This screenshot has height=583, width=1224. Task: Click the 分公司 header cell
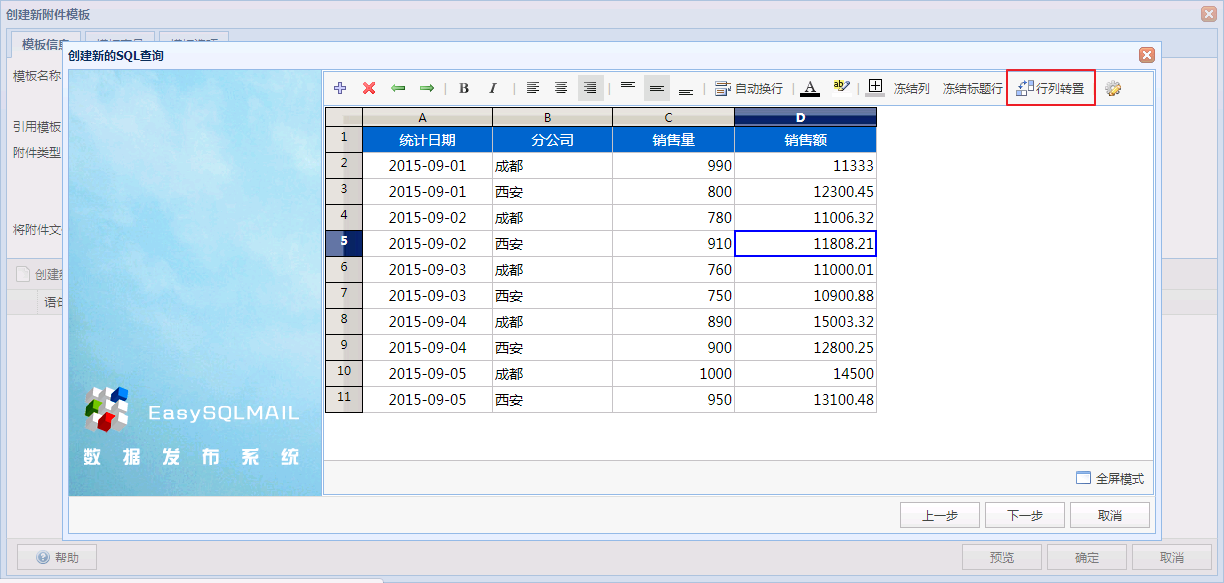pos(552,140)
